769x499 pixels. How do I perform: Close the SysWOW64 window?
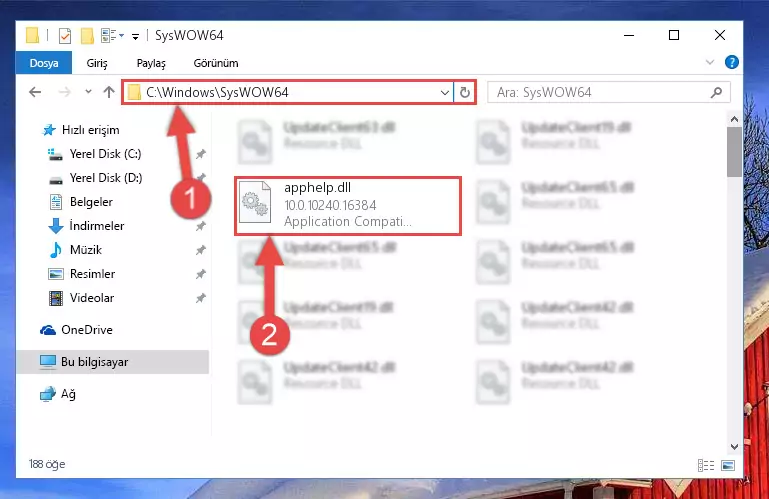(x=719, y=35)
